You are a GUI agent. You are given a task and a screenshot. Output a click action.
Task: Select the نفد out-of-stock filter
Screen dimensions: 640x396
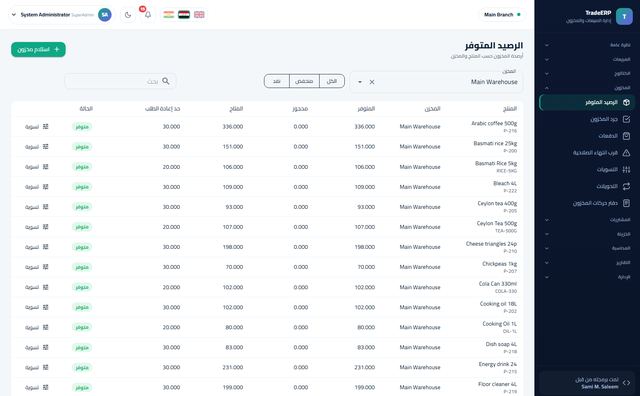click(x=277, y=81)
